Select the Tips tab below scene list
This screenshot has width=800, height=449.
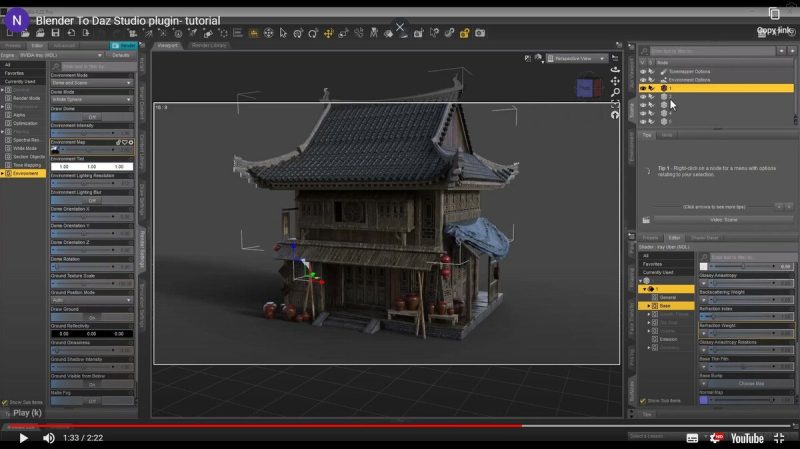(x=647, y=135)
